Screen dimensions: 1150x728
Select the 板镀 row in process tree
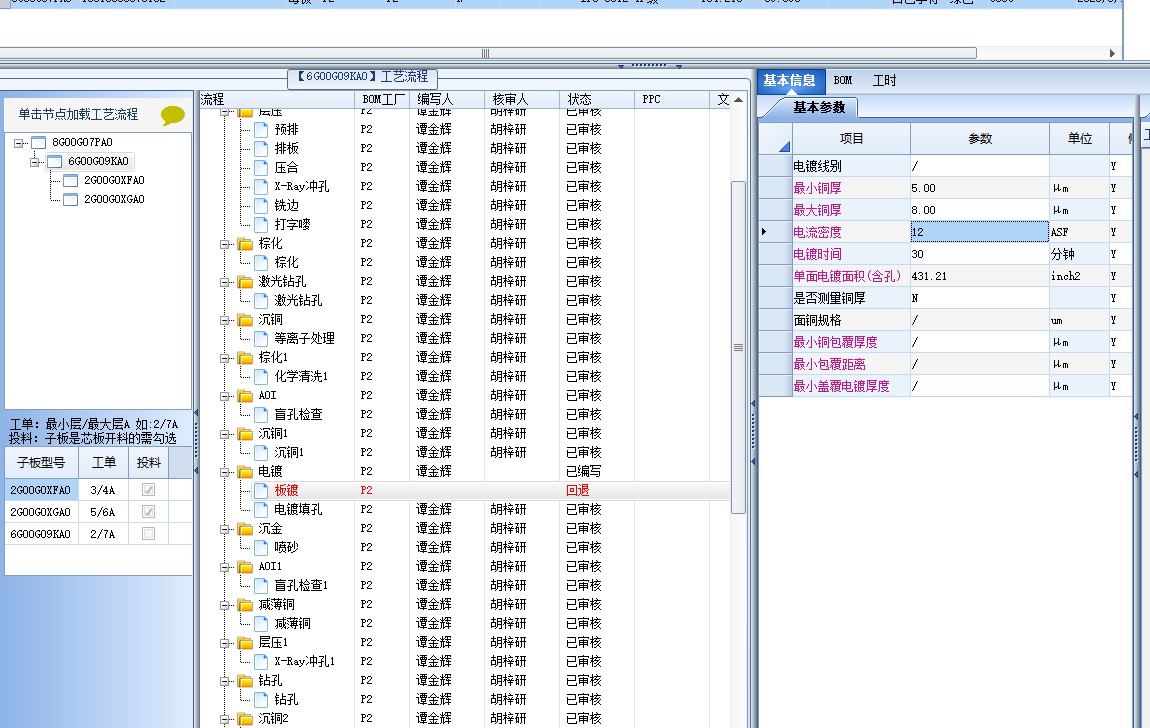click(465, 490)
